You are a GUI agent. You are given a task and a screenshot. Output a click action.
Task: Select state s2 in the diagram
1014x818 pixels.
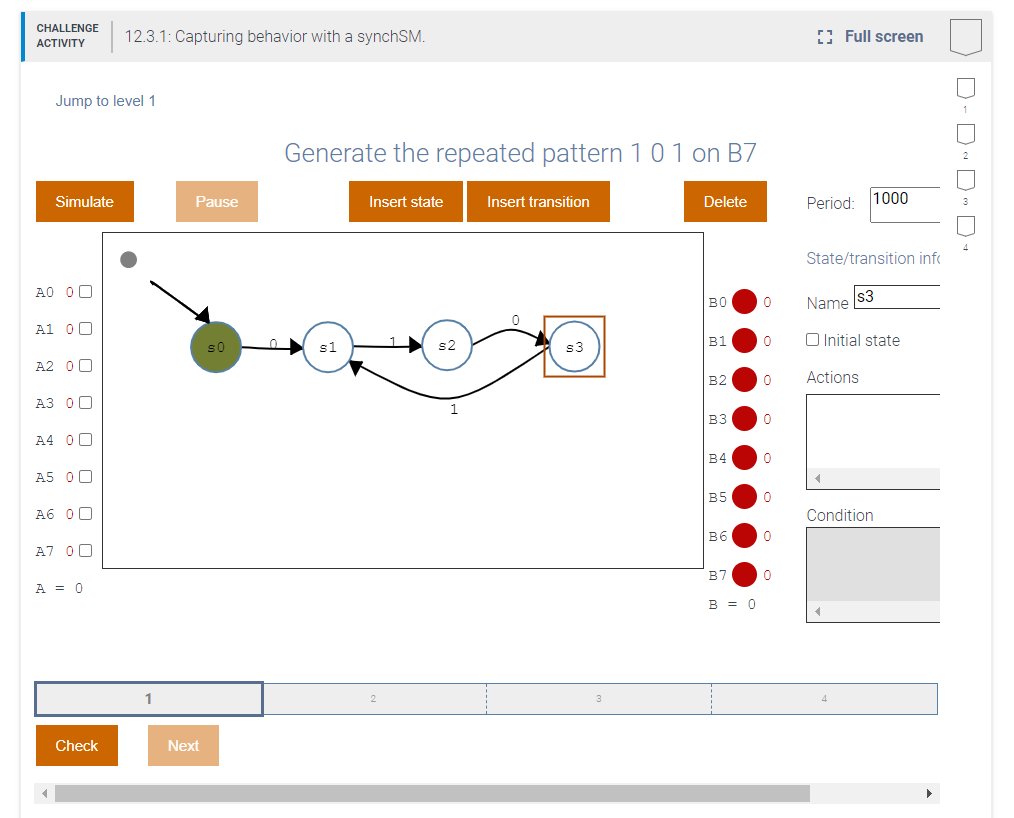447,345
